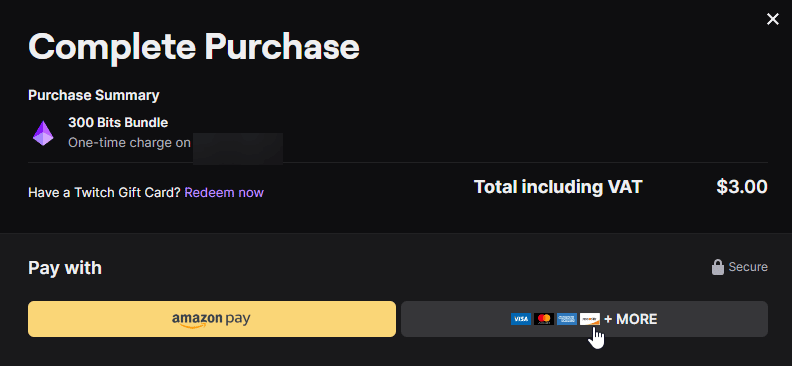This screenshot has width=792, height=366.
Task: Click the Mastercard logo icon
Action: point(543,319)
